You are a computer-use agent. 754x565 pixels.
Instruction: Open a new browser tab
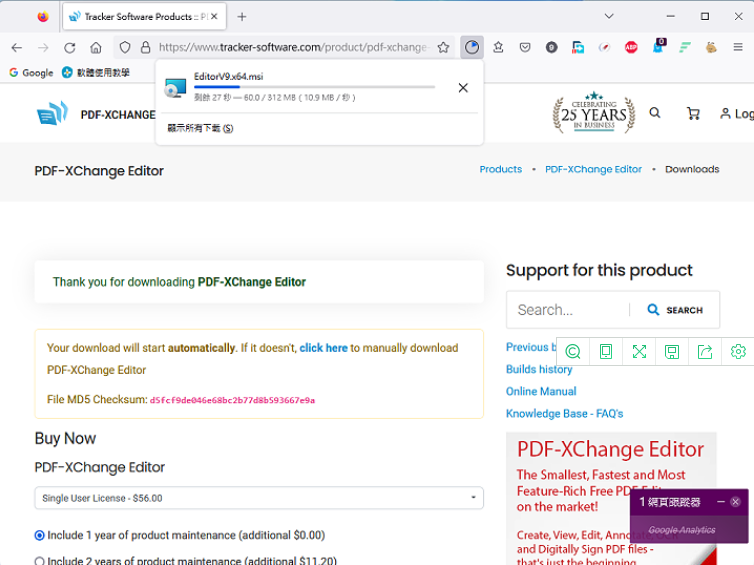click(x=242, y=17)
